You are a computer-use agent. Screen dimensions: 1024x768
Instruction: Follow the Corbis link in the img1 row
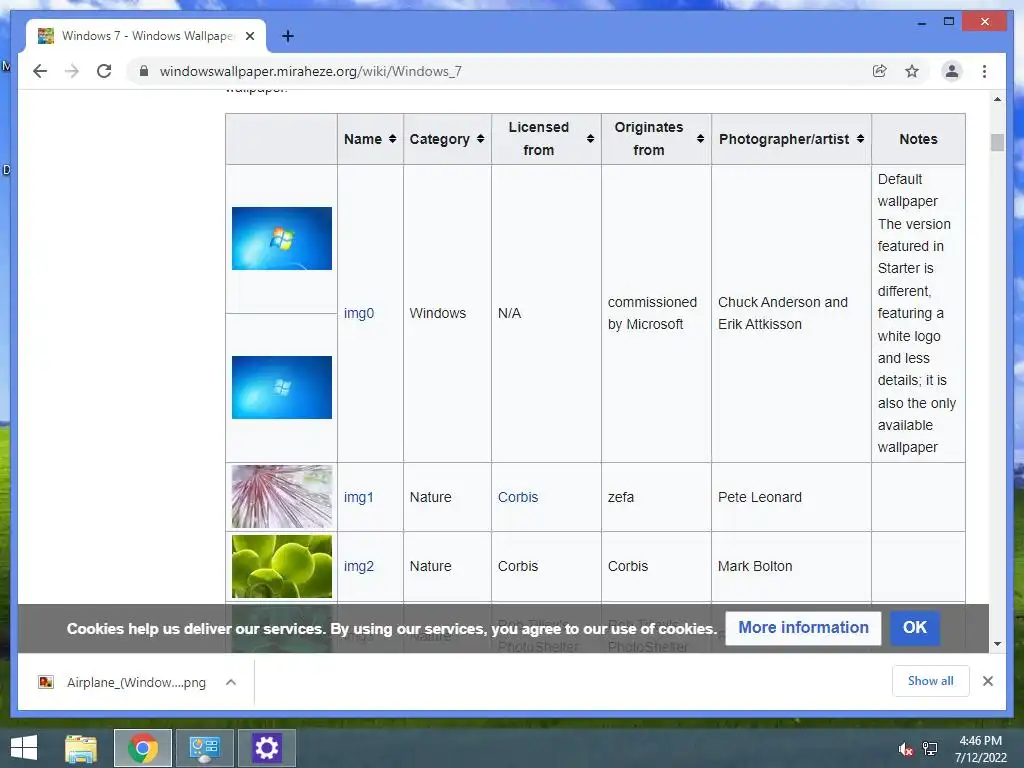(518, 497)
